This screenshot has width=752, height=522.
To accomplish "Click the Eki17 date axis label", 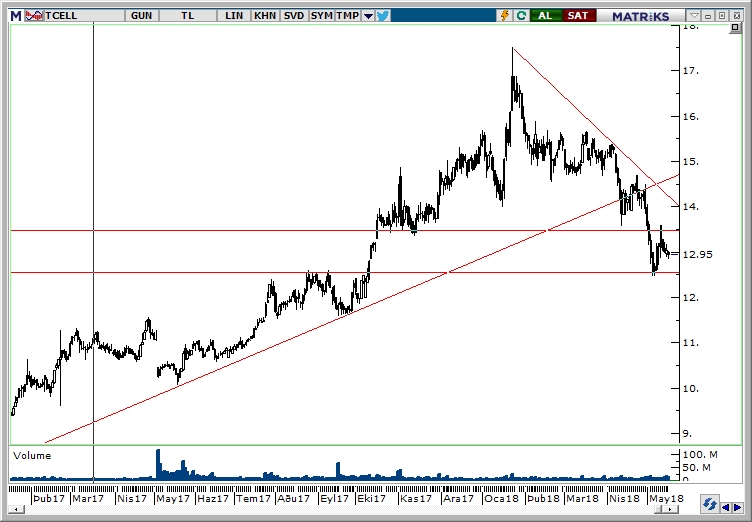I will coord(372,498).
